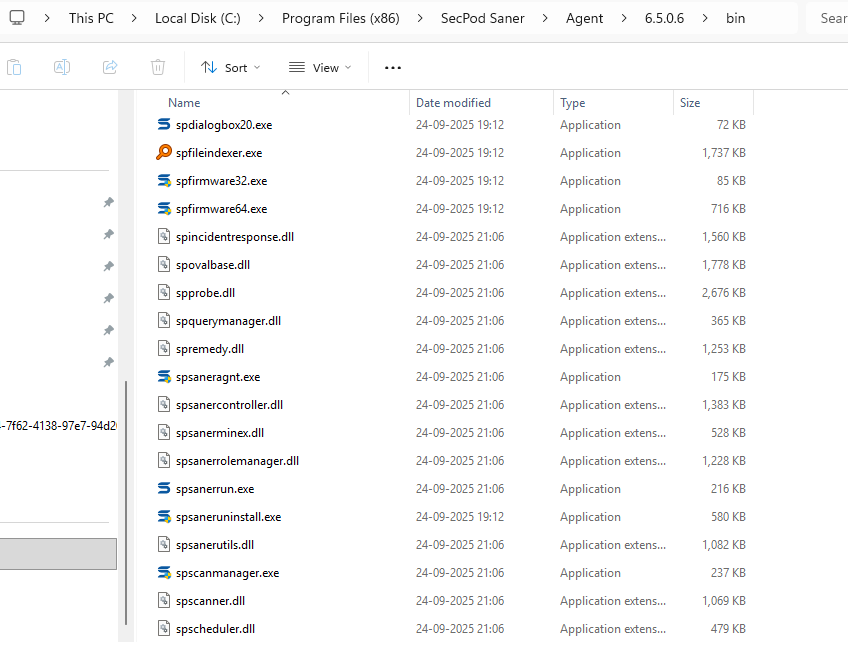Select the spdialogbox20.exe file icon
Image resolution: width=848 pixels, height=661 pixels.
coord(164,124)
